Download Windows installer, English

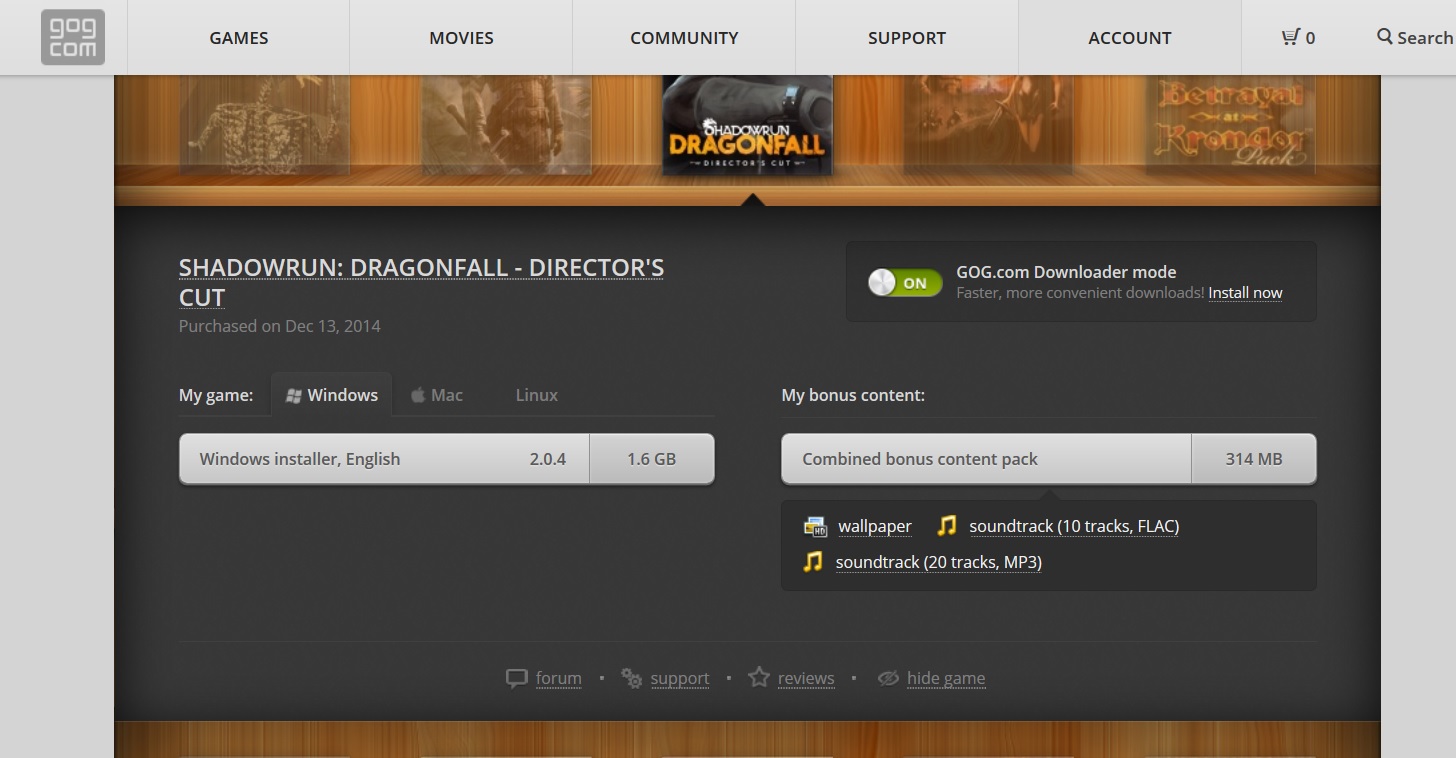click(384, 459)
